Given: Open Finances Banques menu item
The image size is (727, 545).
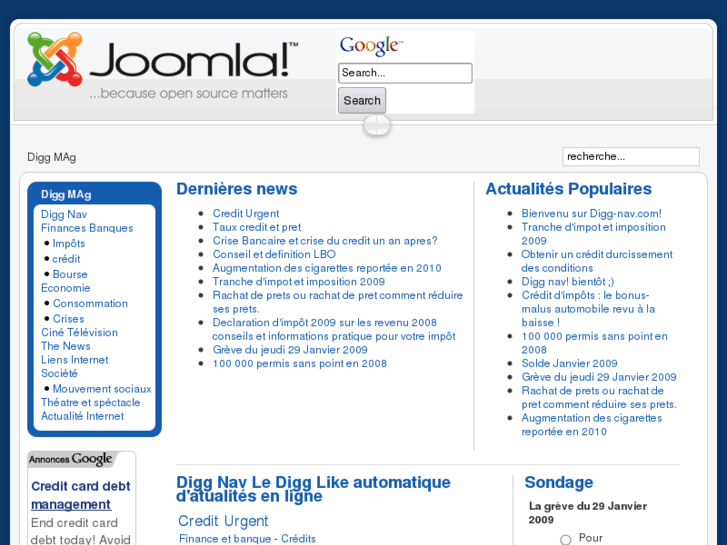Looking at the screenshot, I should point(87,228).
